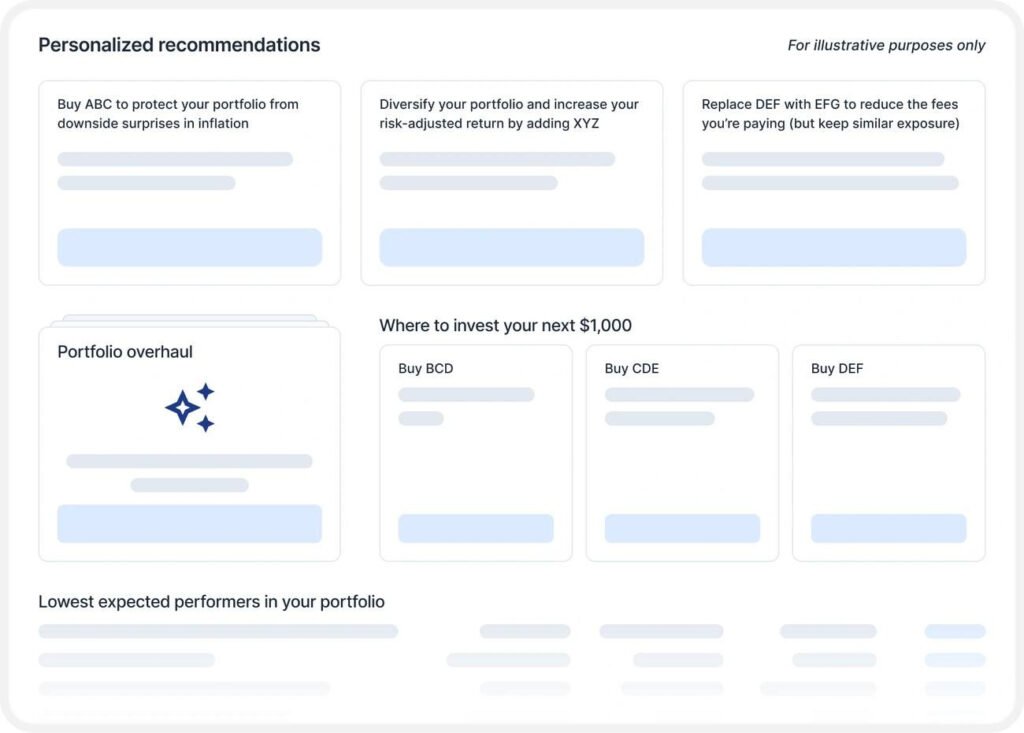Open the Replace DEF with EFG recommendation text
The image size is (1024, 733).
point(831,113)
